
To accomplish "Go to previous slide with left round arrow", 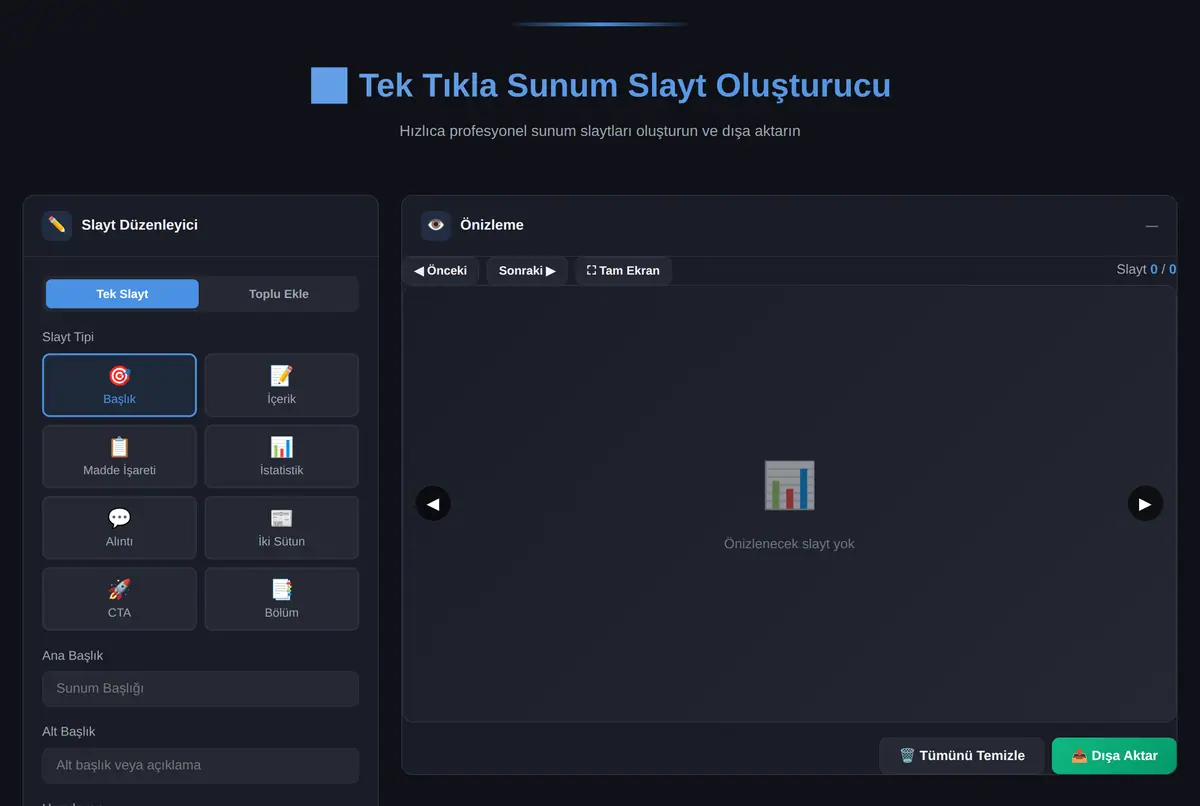I will click(433, 503).
